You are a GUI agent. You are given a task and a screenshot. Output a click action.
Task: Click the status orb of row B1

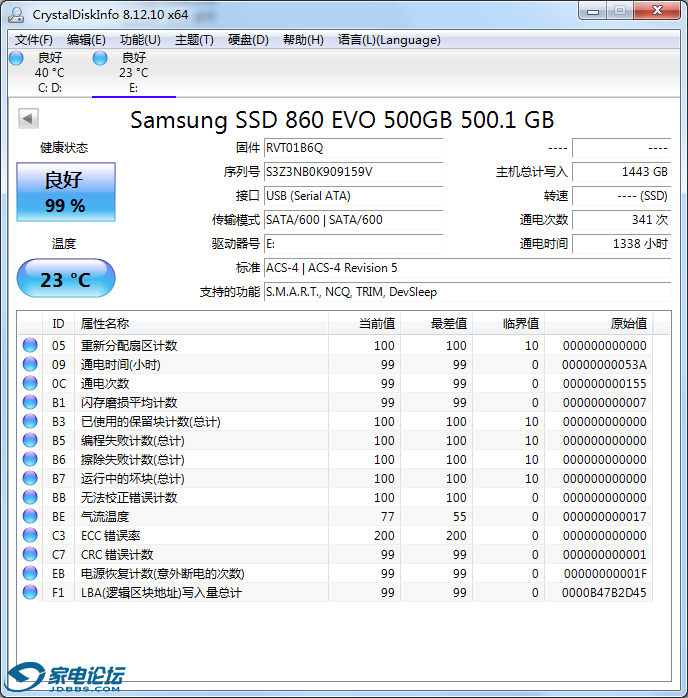30,402
